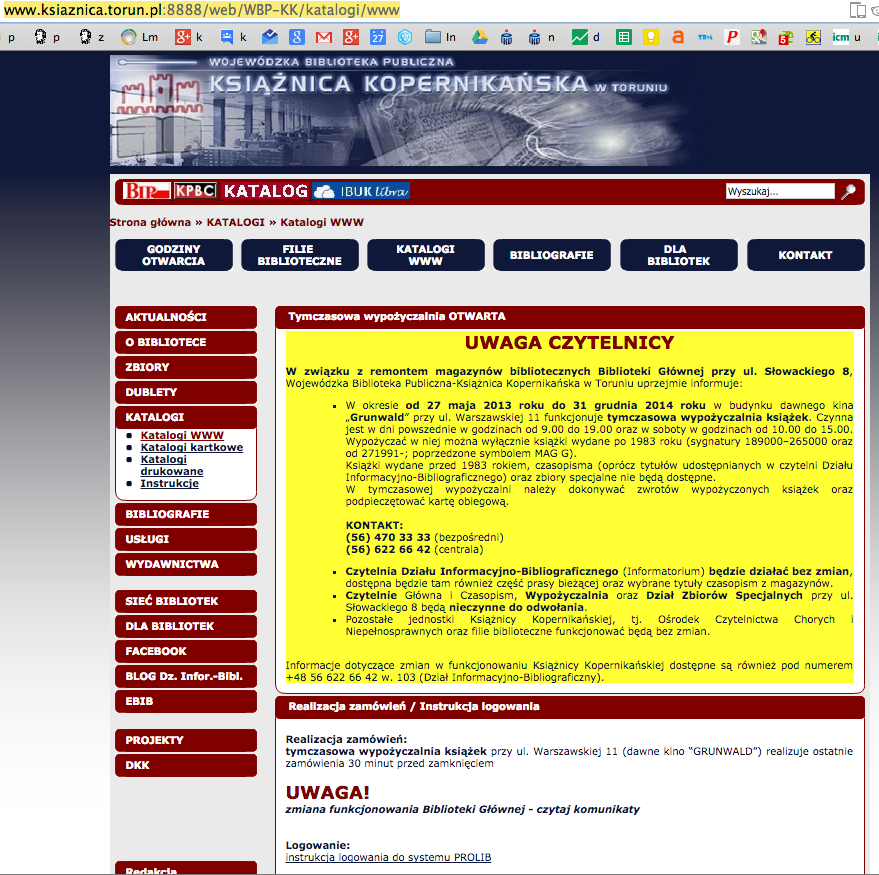879x875 pixels.
Task: Select USŁUGI in the sidebar
Action: coord(186,539)
